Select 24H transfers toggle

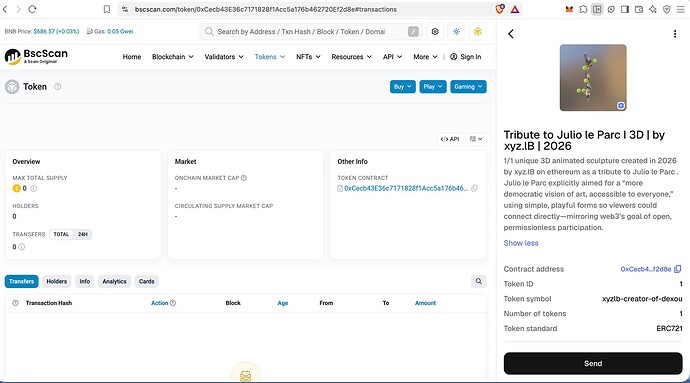click(x=83, y=234)
